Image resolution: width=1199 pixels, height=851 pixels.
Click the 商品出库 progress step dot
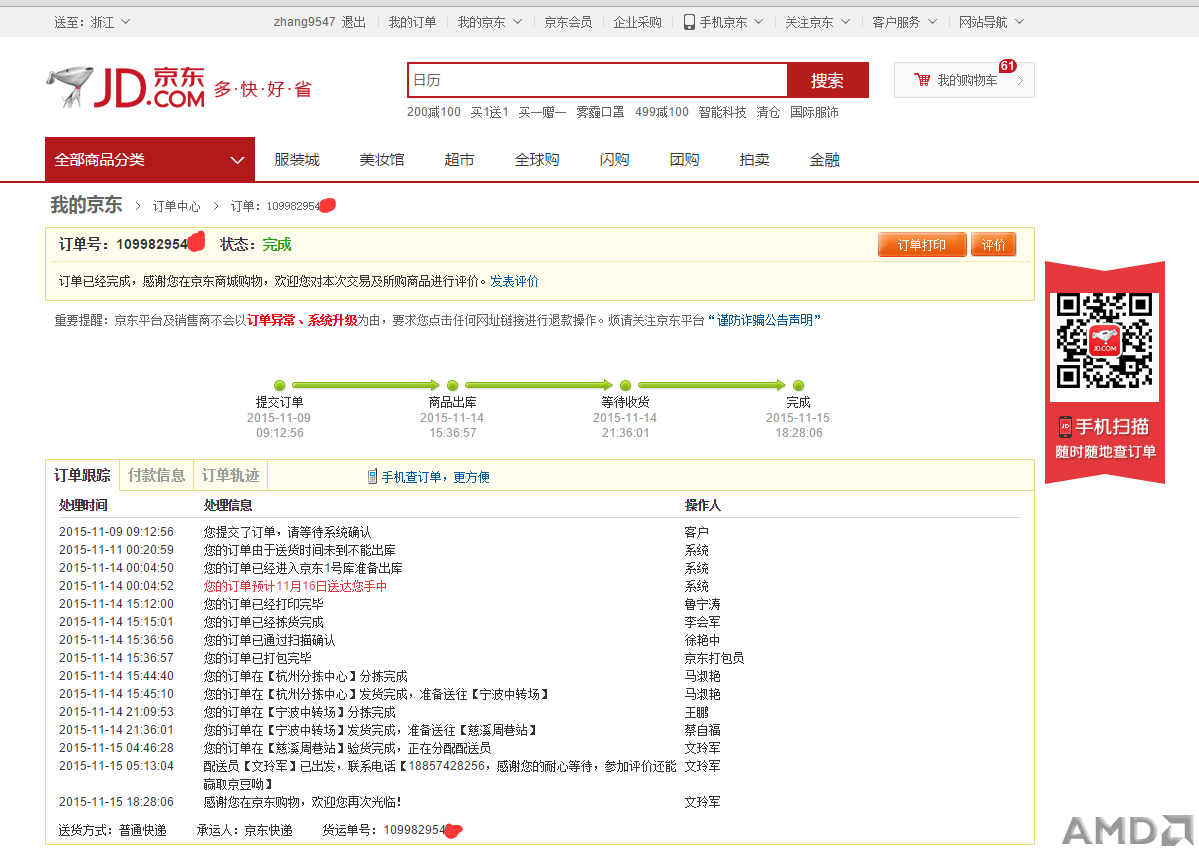click(x=453, y=385)
